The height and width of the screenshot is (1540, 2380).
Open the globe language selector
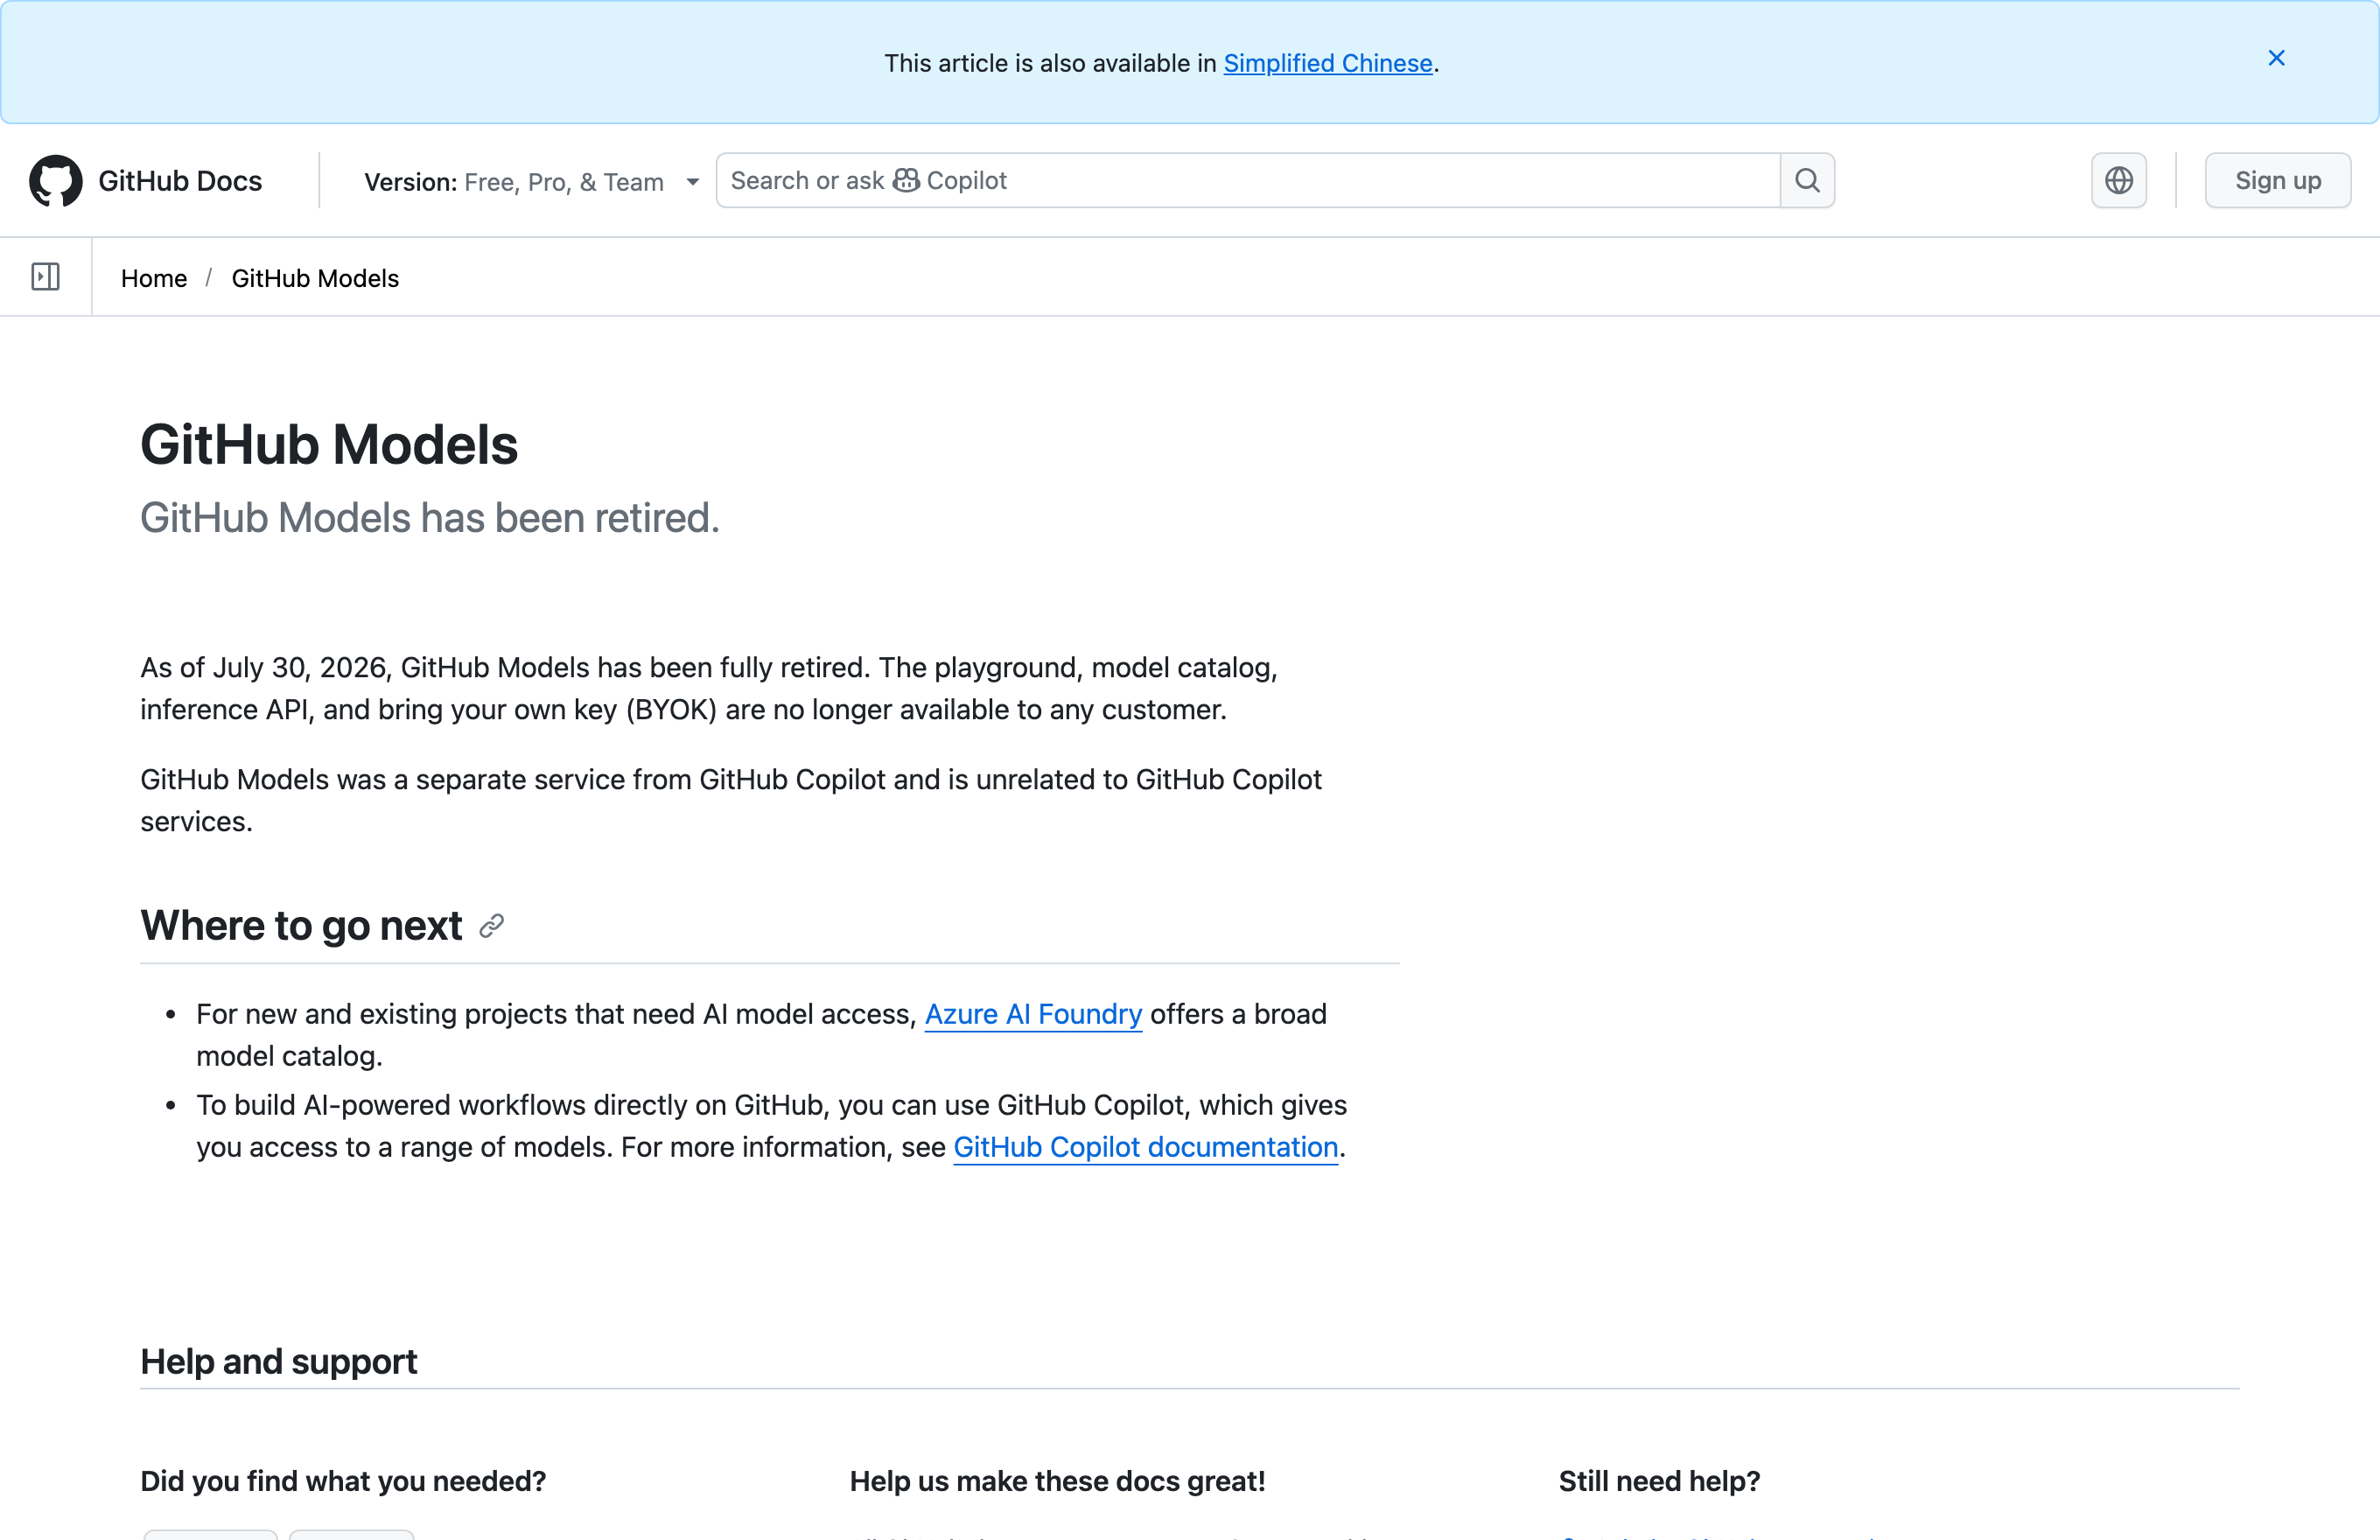pos(2118,181)
